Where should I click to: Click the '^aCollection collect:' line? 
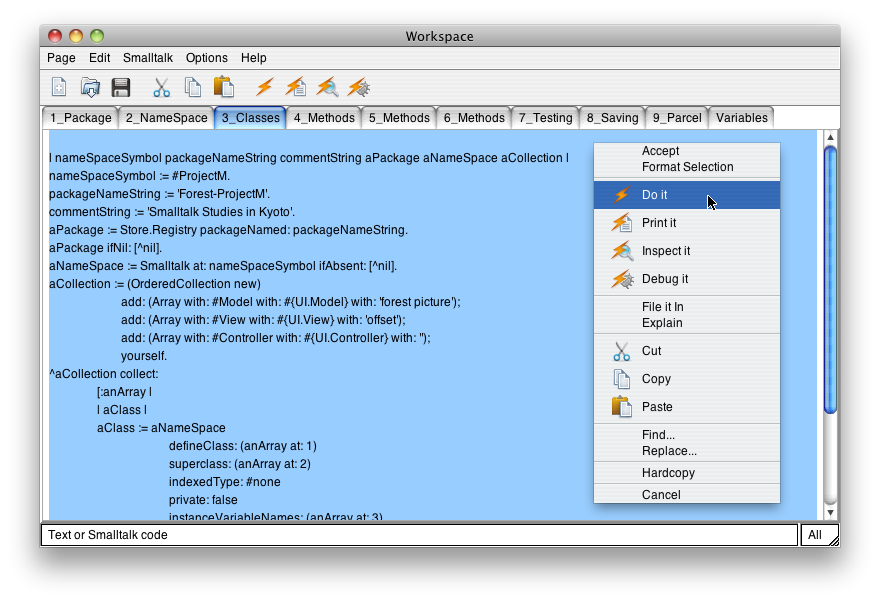[104, 374]
